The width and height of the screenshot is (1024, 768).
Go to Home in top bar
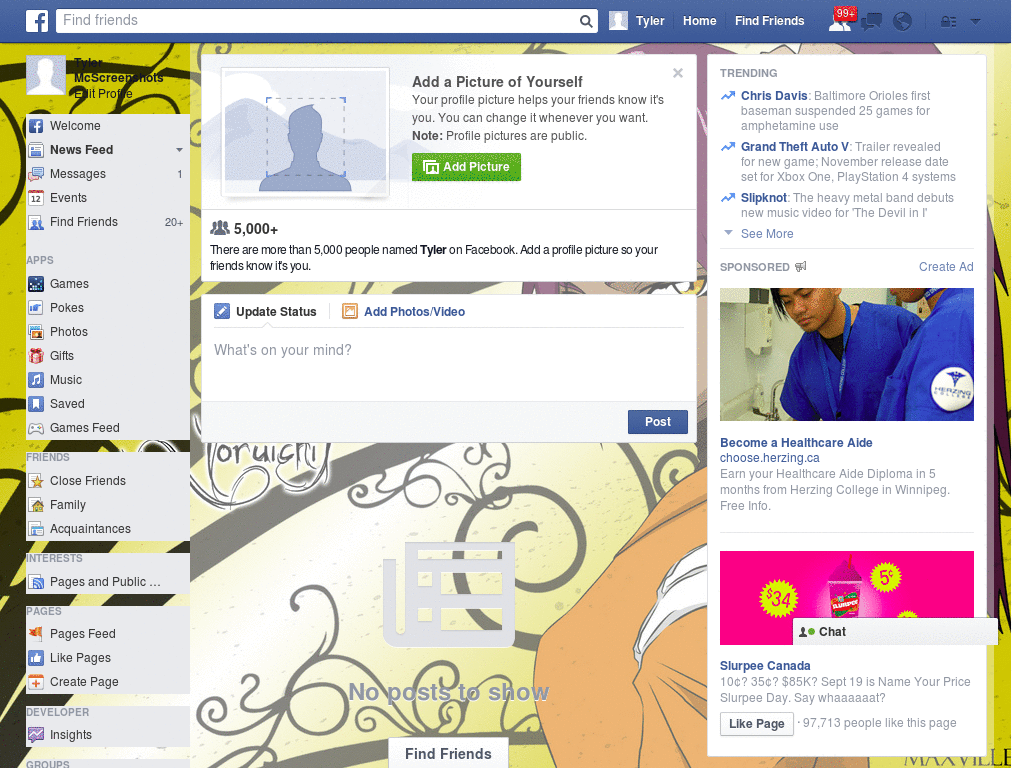coord(699,21)
